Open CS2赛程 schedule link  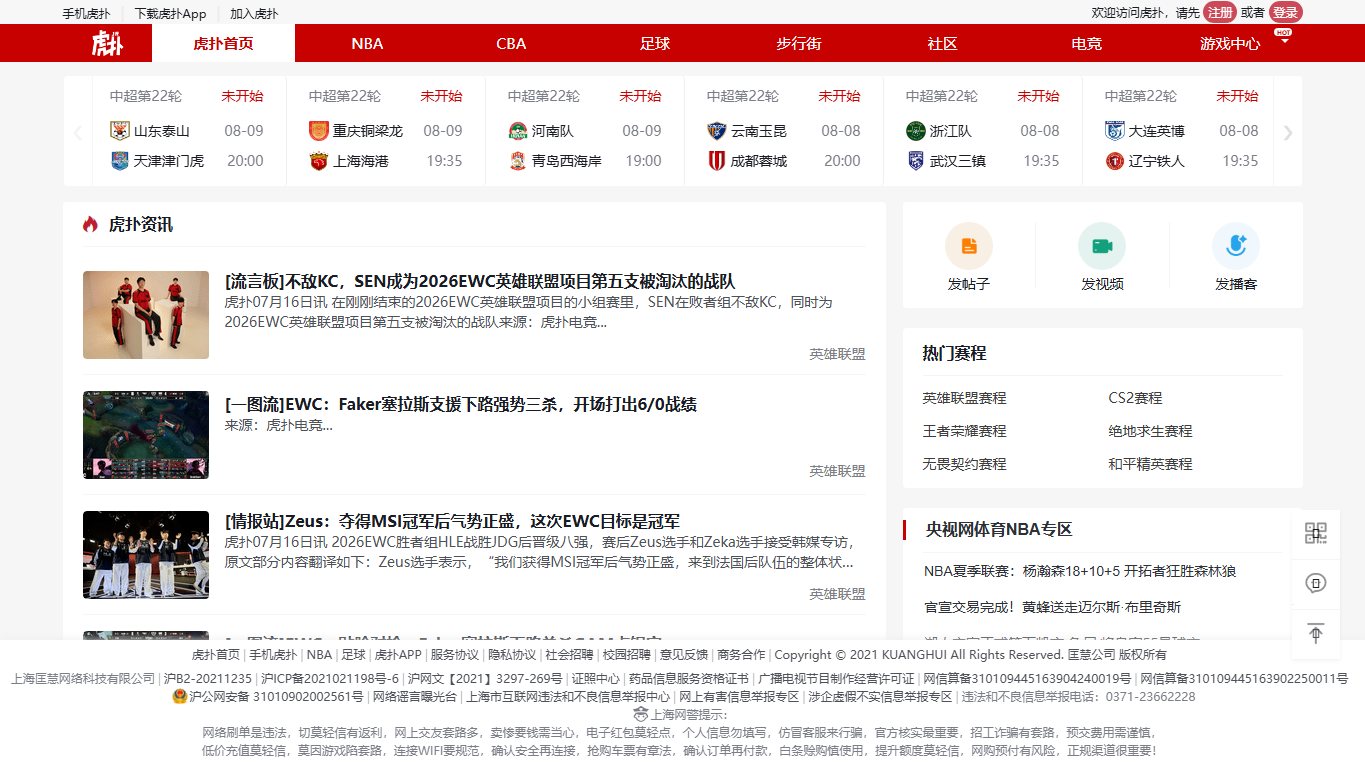[x=1135, y=398]
